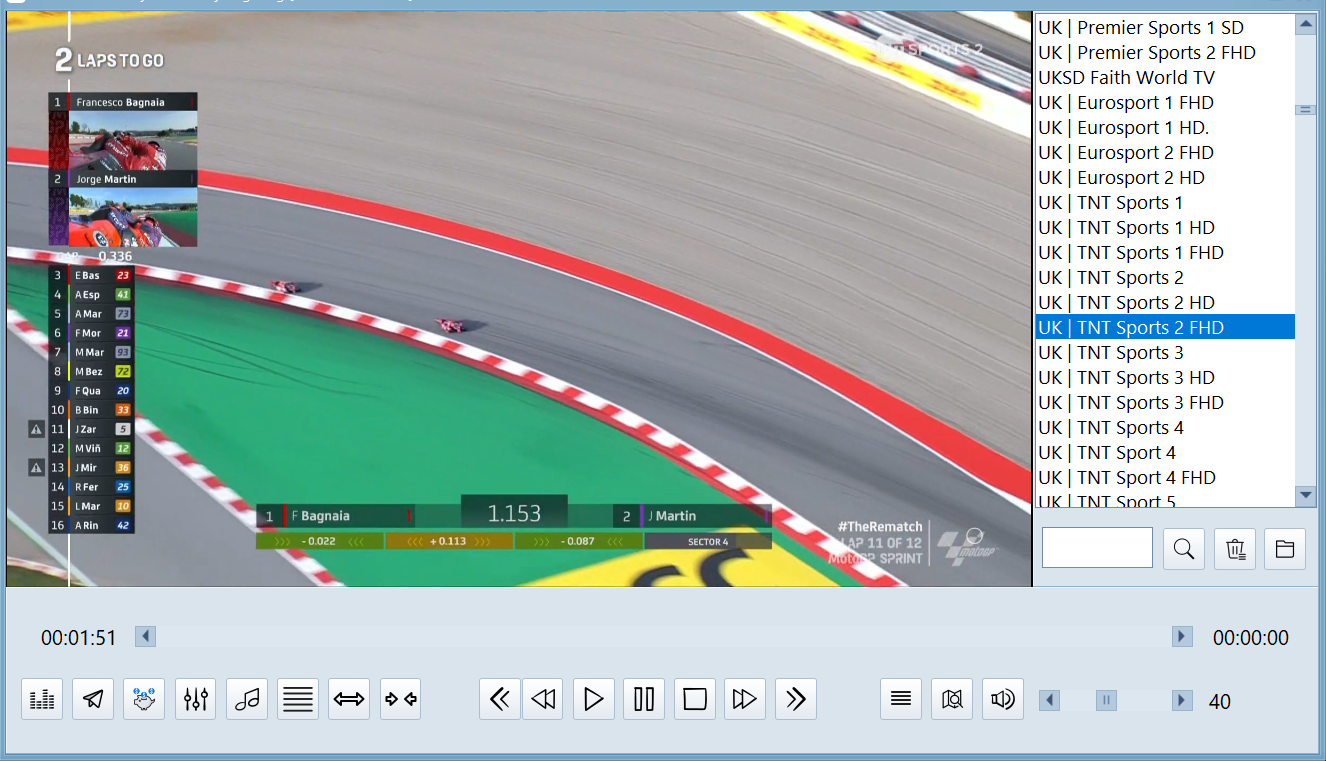Click the channel list scrollbar thumb

coord(1305,110)
